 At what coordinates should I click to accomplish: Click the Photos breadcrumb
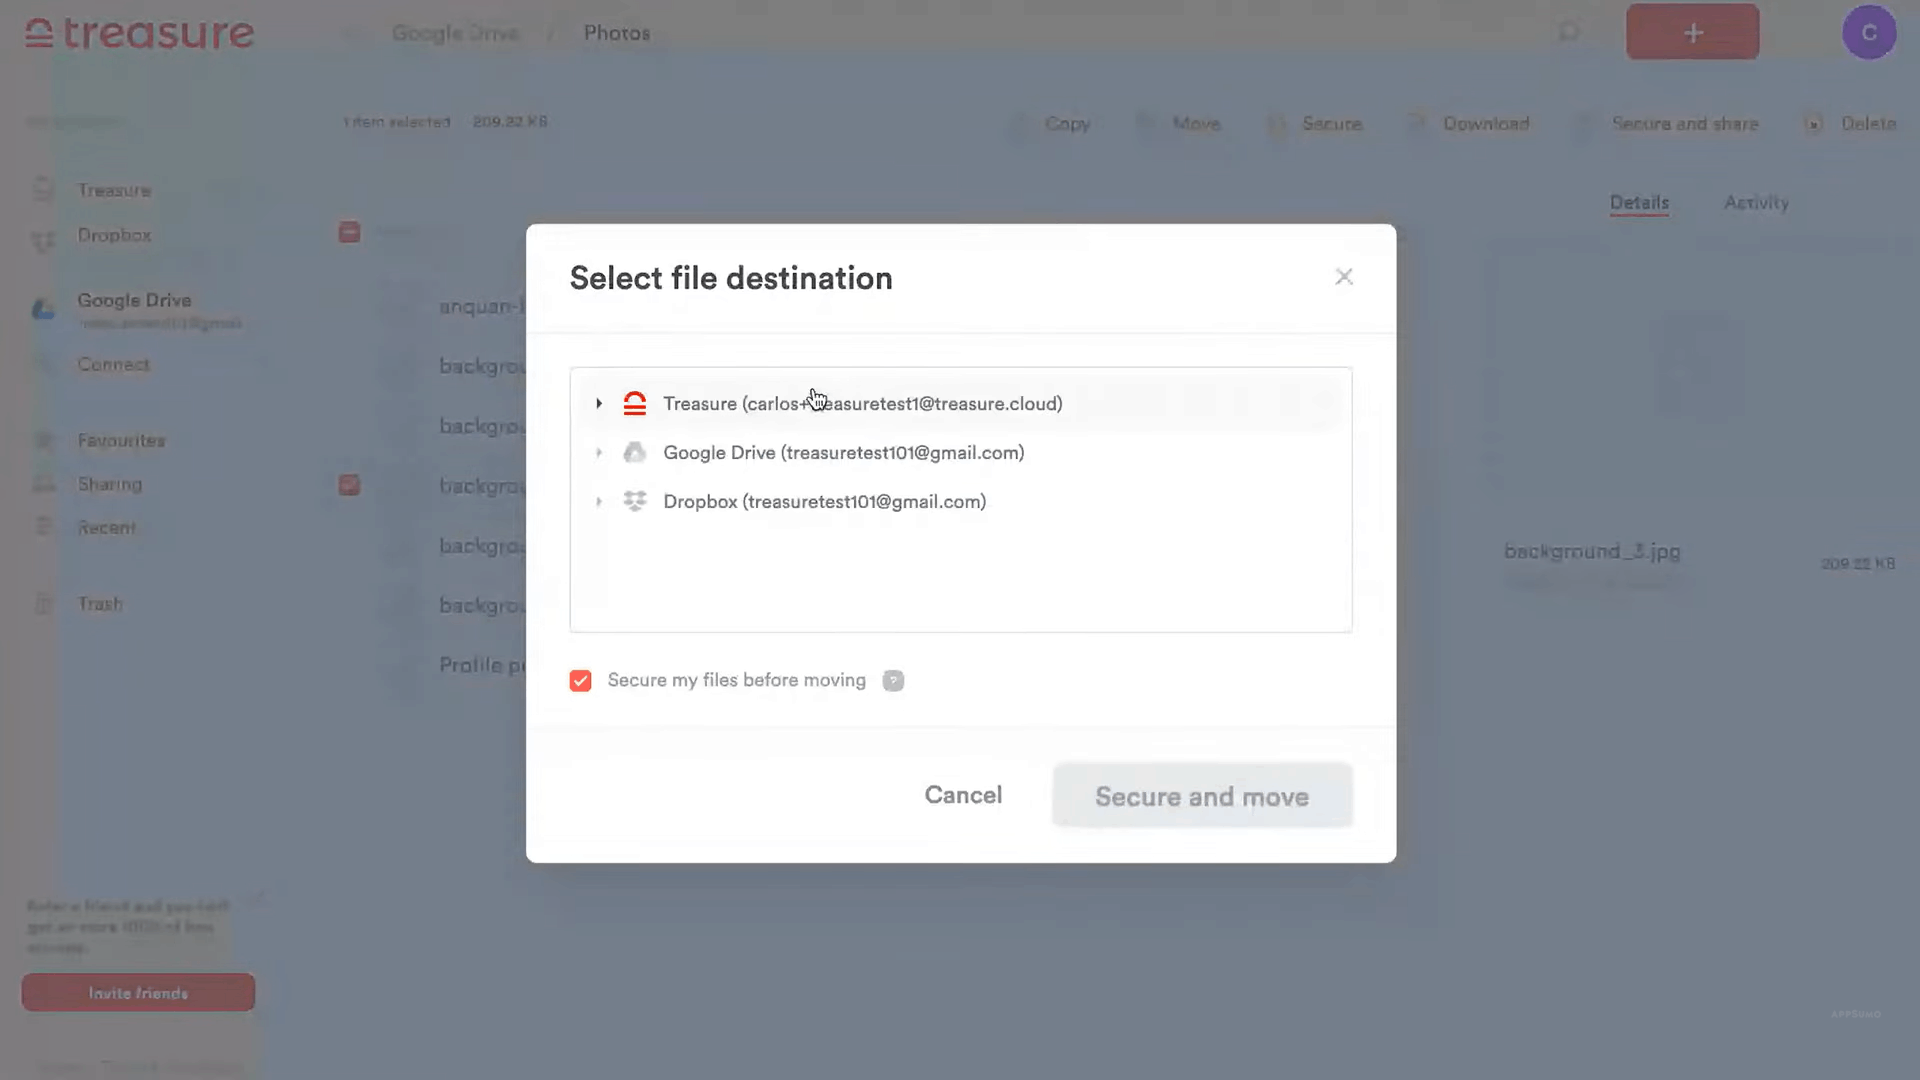617,33
